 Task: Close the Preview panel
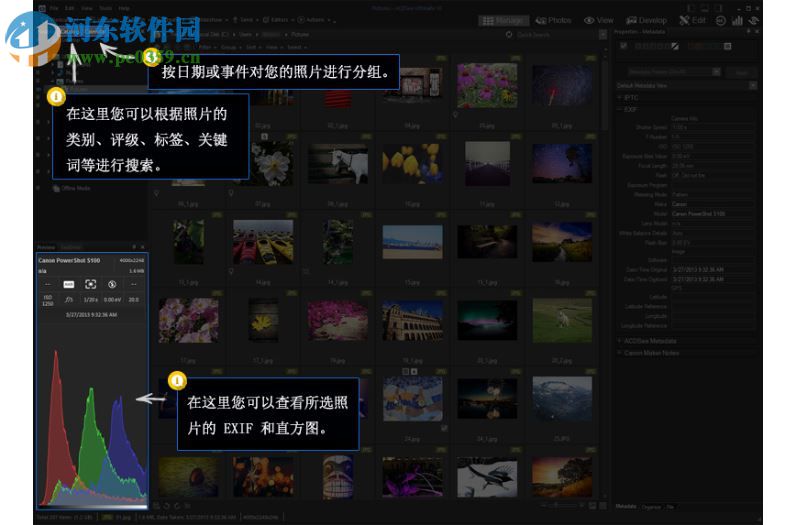pyautogui.click(x=142, y=247)
